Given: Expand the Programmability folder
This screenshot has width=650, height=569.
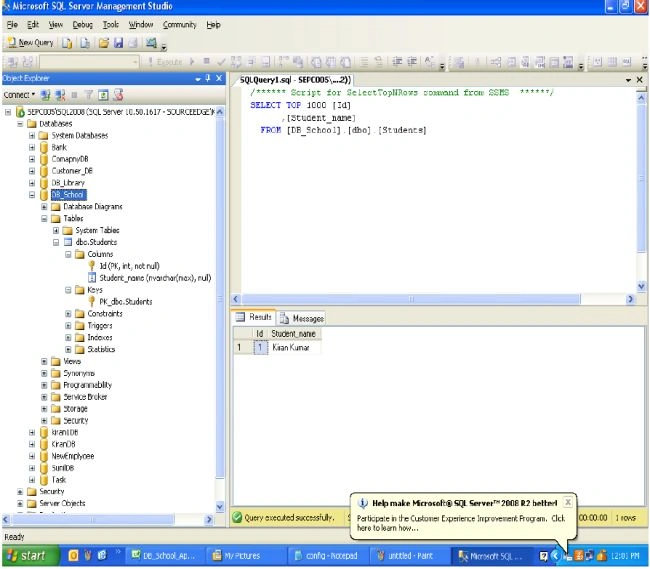Looking at the screenshot, I should pos(44,385).
